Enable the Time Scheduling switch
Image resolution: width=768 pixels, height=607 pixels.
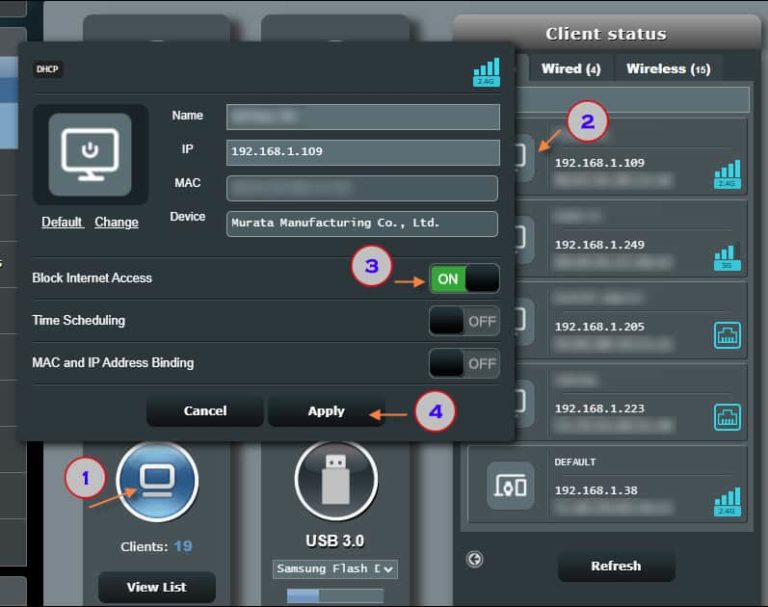(x=464, y=321)
